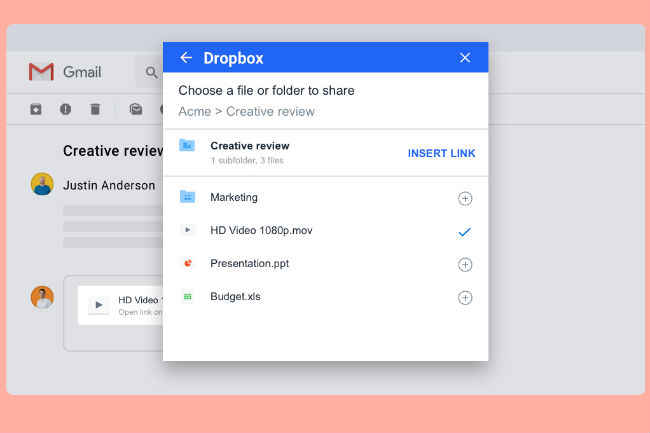The image size is (650, 433).
Task: Click the Justin Anderson sender name
Action: pos(109,185)
